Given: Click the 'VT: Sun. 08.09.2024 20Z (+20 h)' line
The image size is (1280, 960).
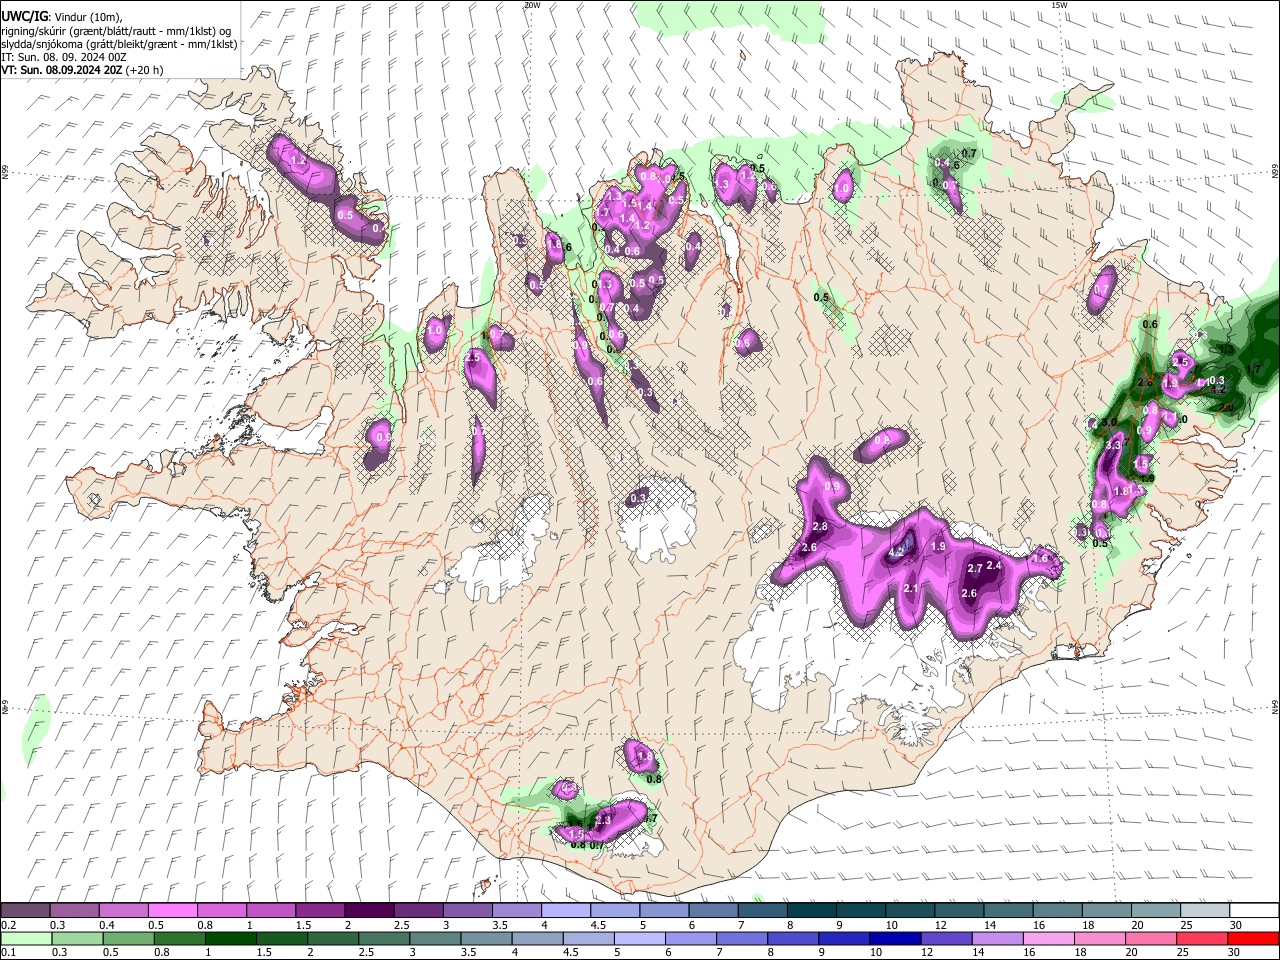Looking at the screenshot, I should pos(82,70).
